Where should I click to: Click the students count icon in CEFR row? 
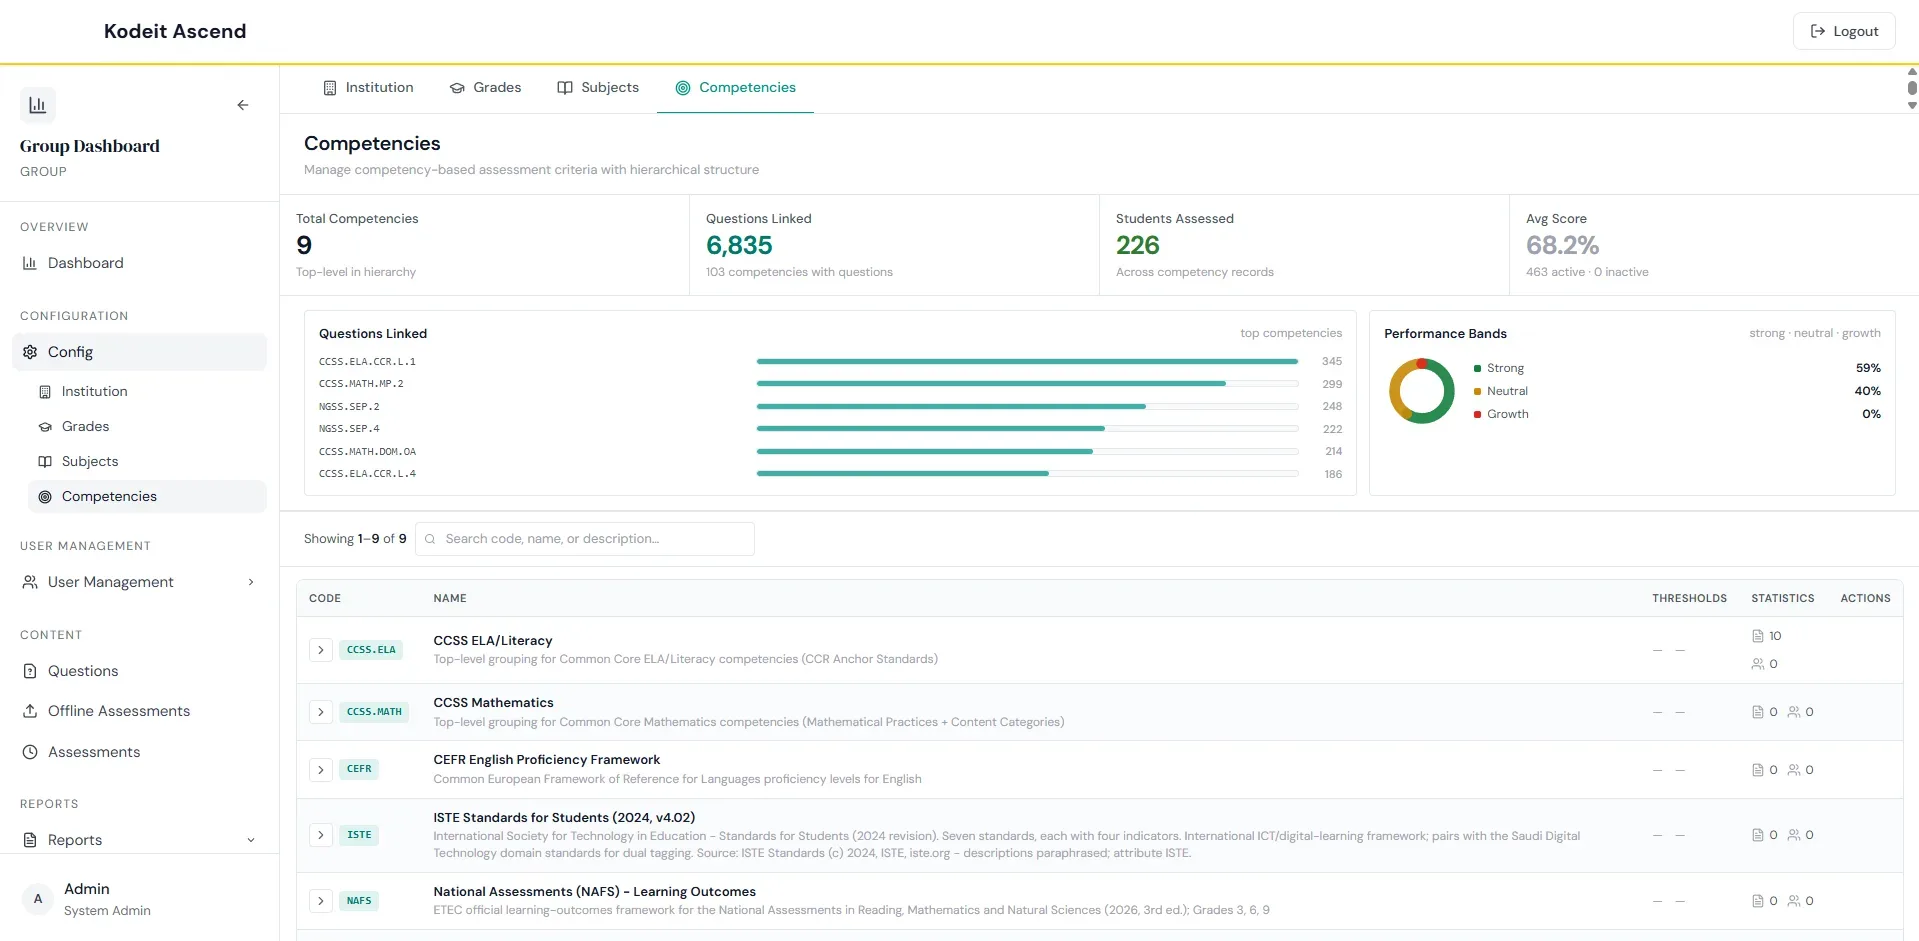tap(1794, 770)
